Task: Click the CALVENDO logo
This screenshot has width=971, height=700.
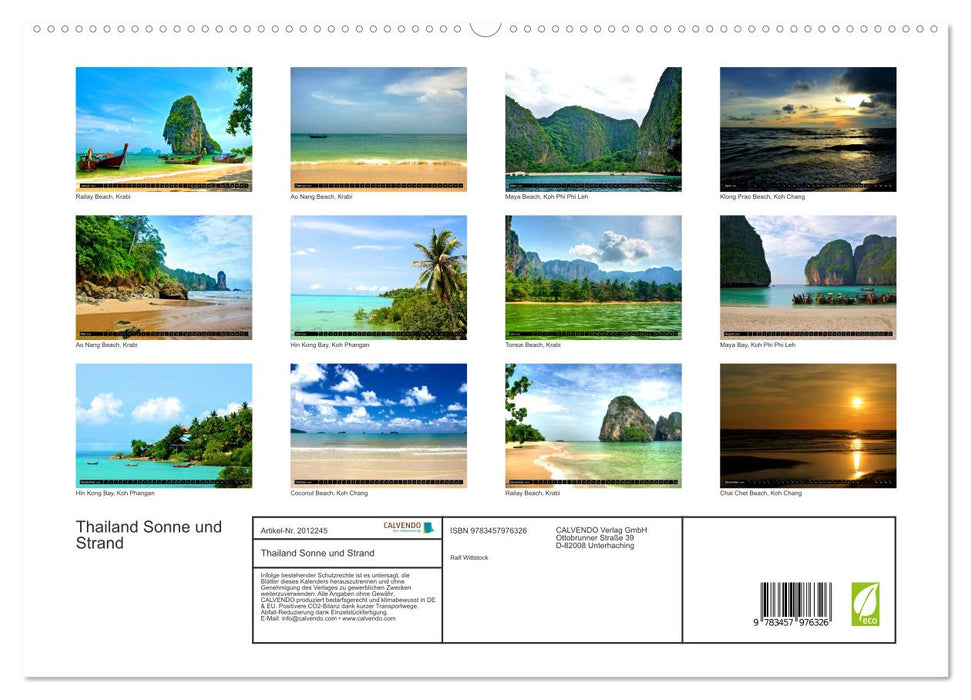Action: click(x=408, y=527)
